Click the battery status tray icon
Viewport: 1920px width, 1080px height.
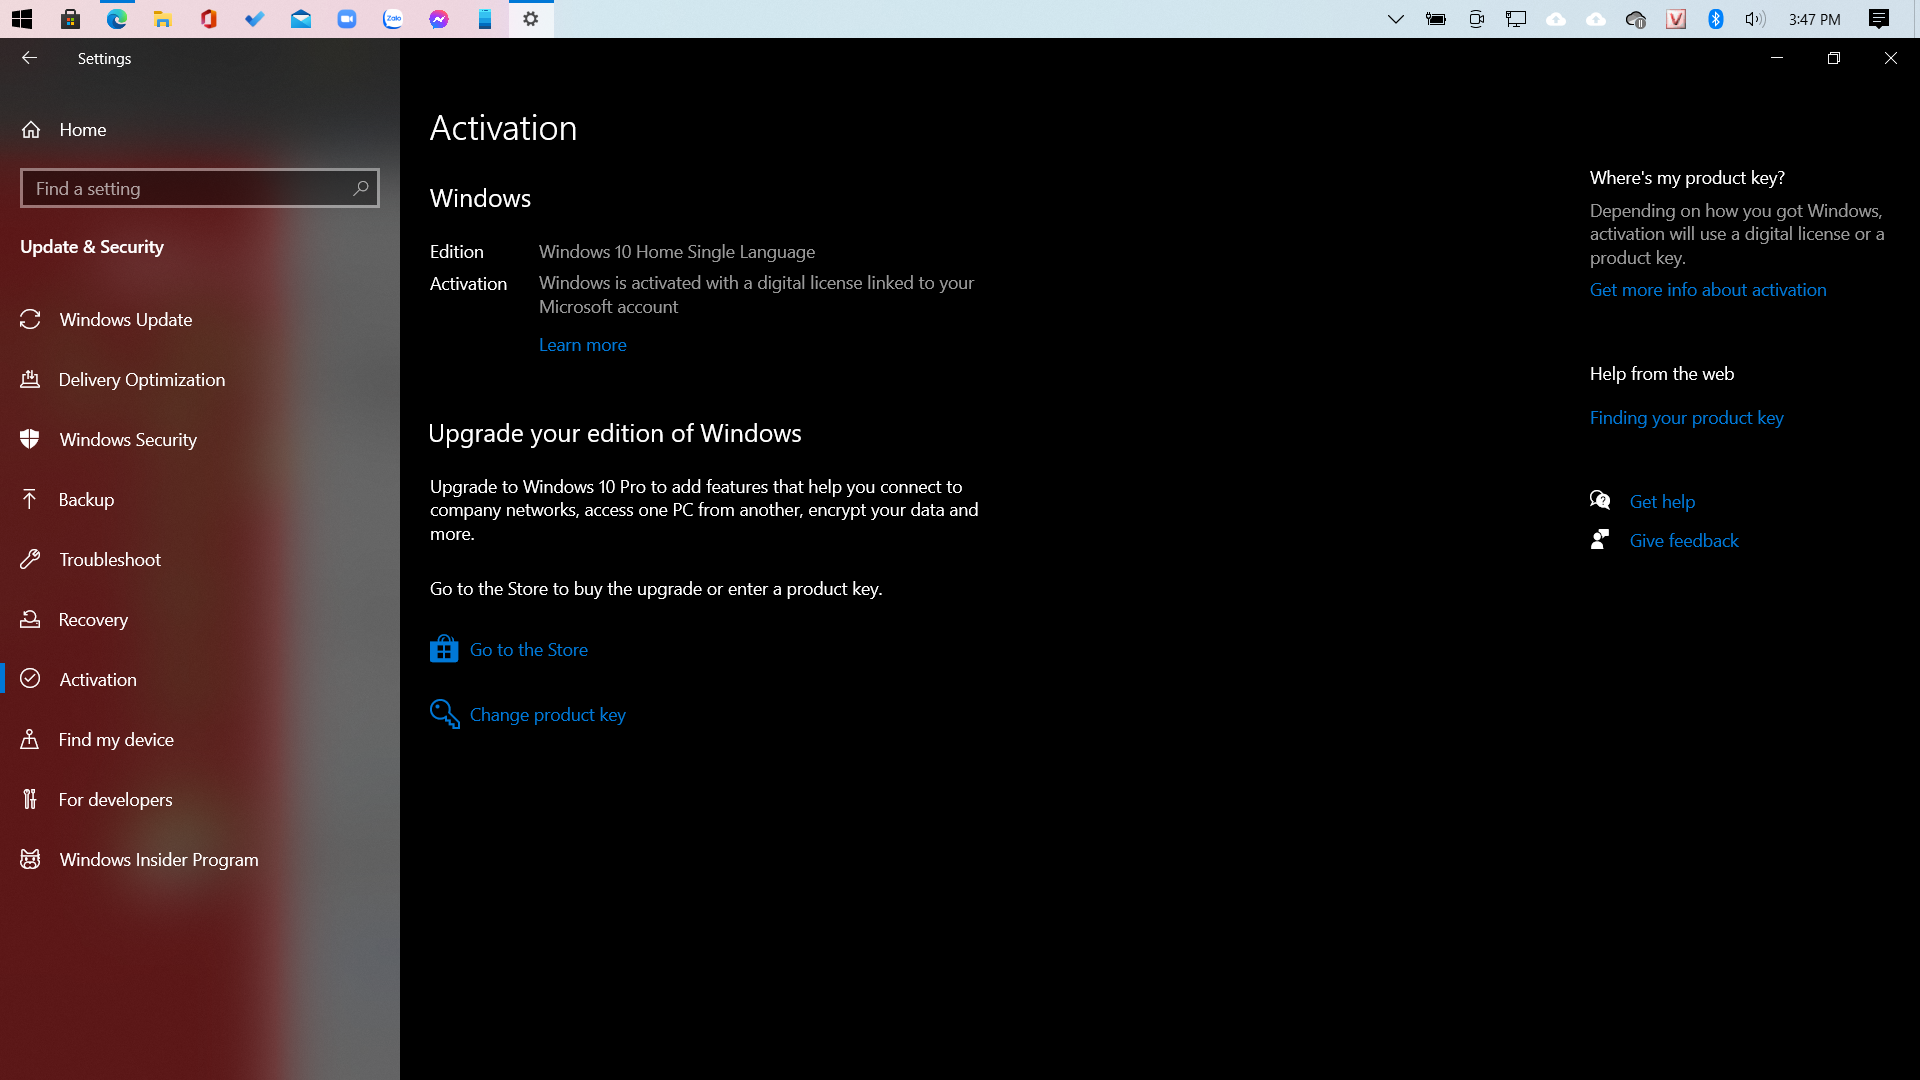pos(1436,19)
